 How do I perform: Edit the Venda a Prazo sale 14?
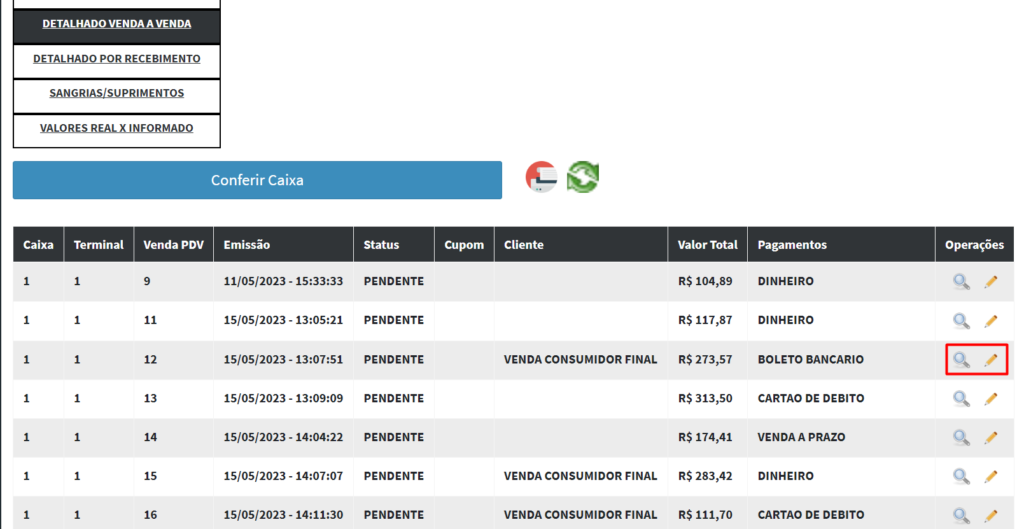991,438
